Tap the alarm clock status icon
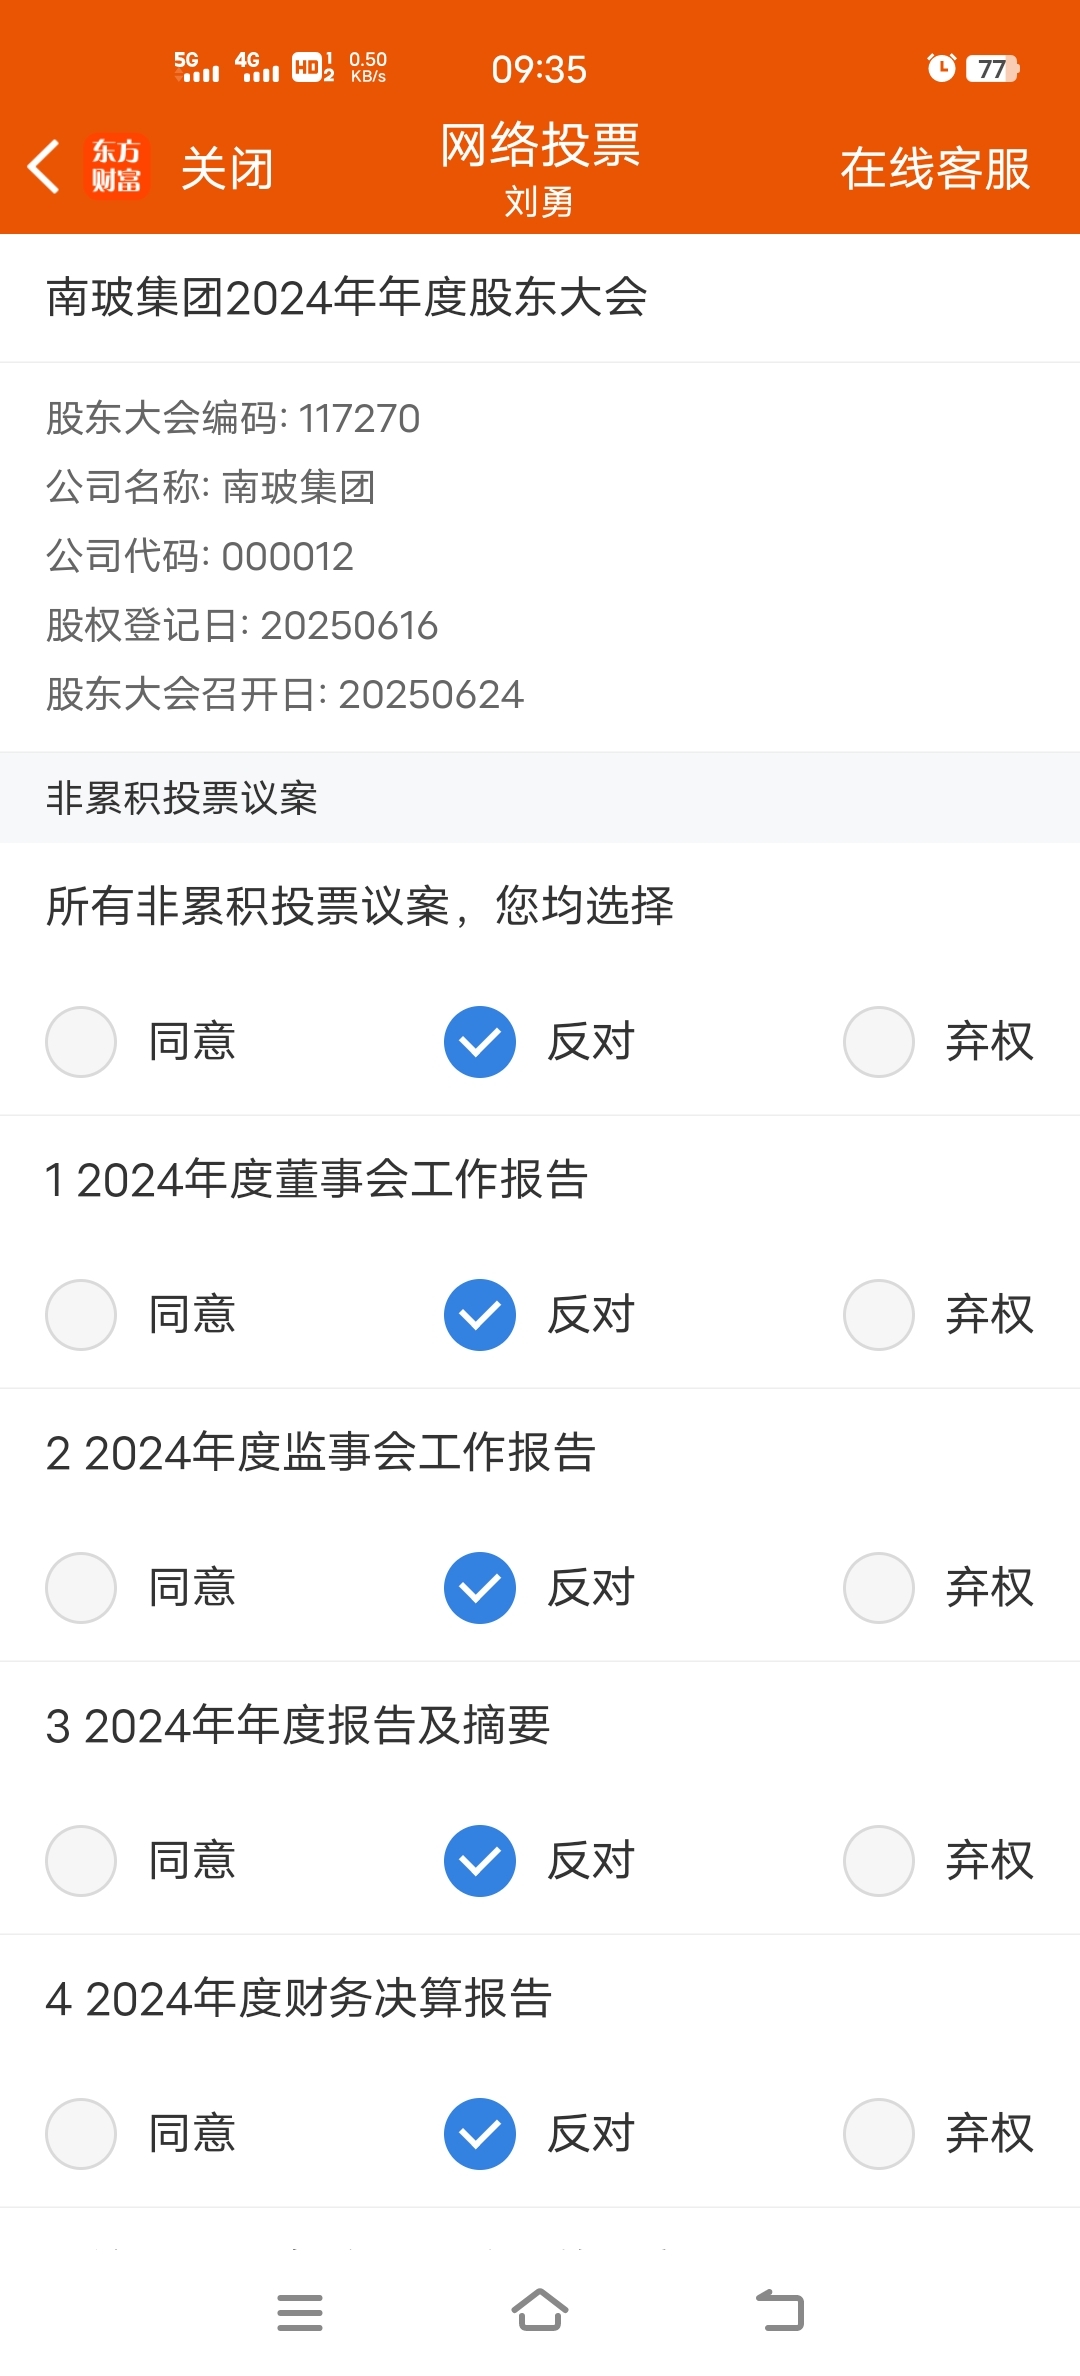1080x2376 pixels. (x=941, y=68)
